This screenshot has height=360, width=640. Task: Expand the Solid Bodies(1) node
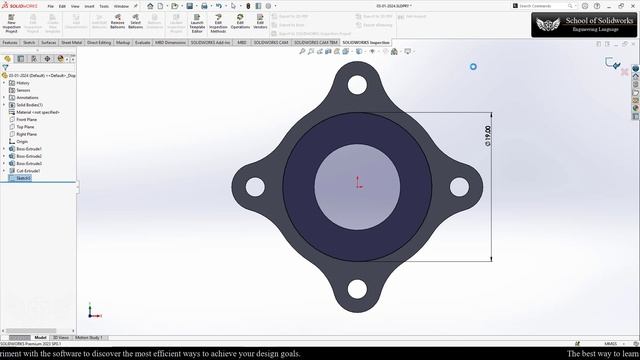coord(4,105)
